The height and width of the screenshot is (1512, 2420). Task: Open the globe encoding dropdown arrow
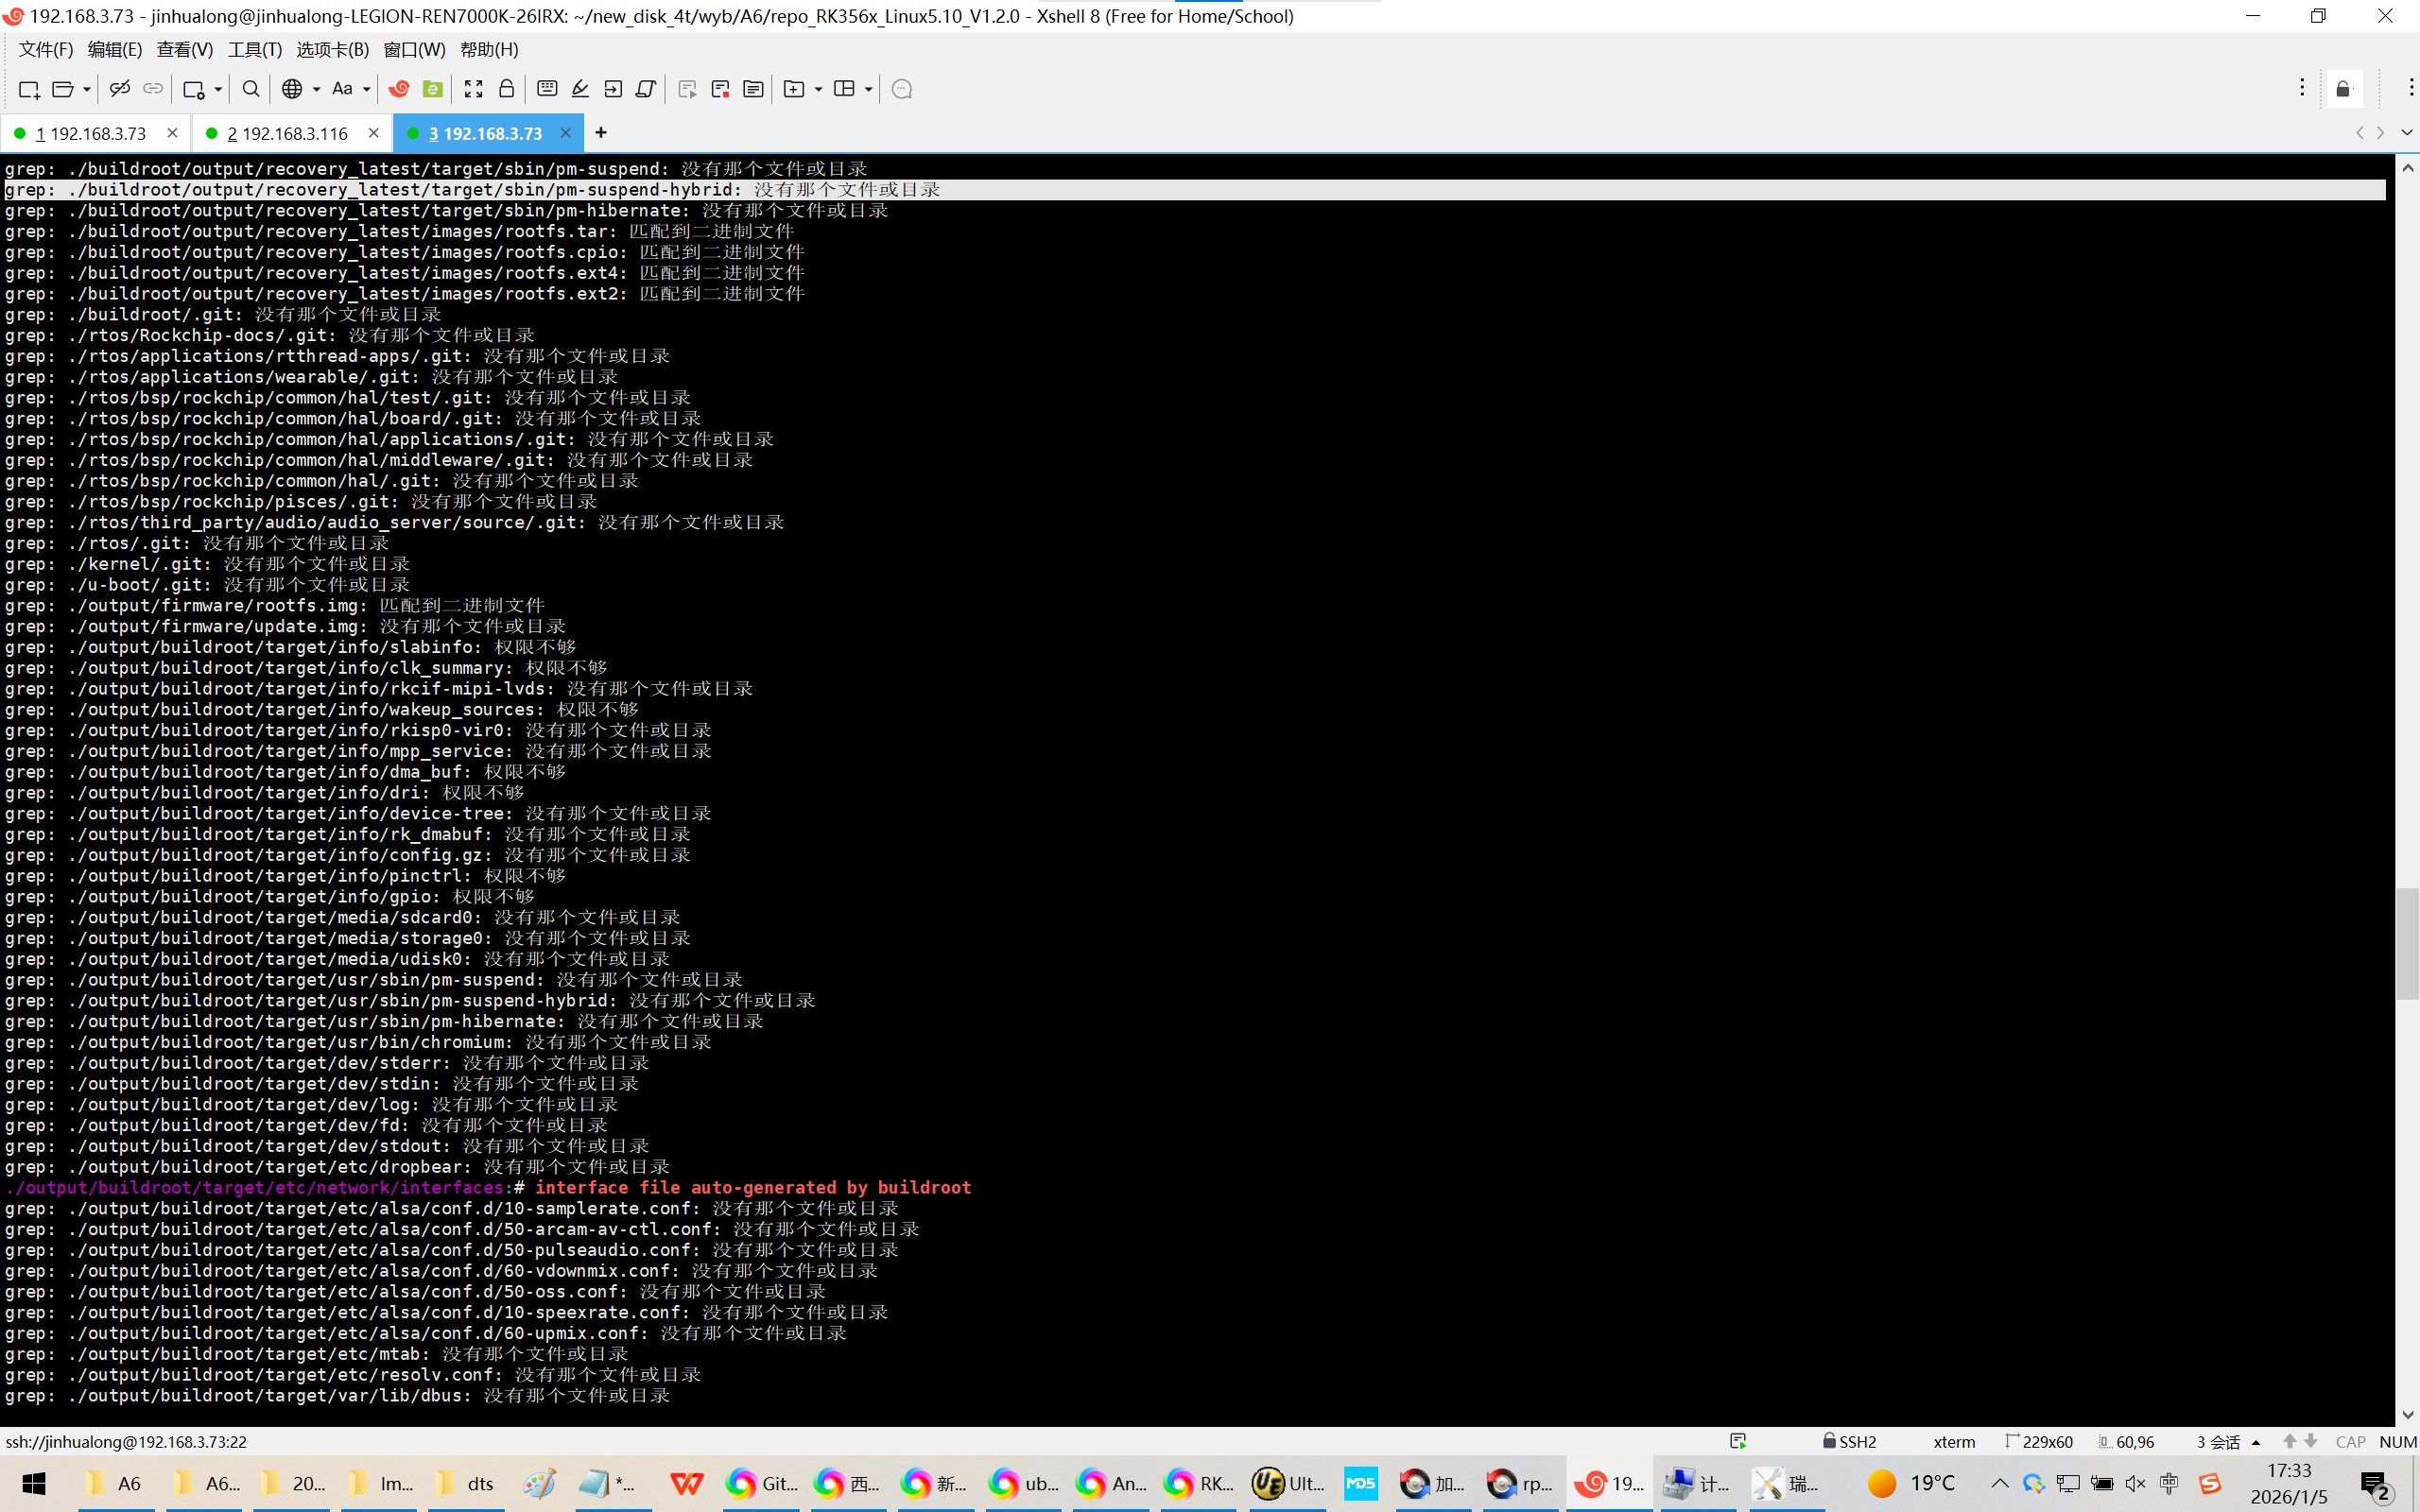[x=316, y=89]
